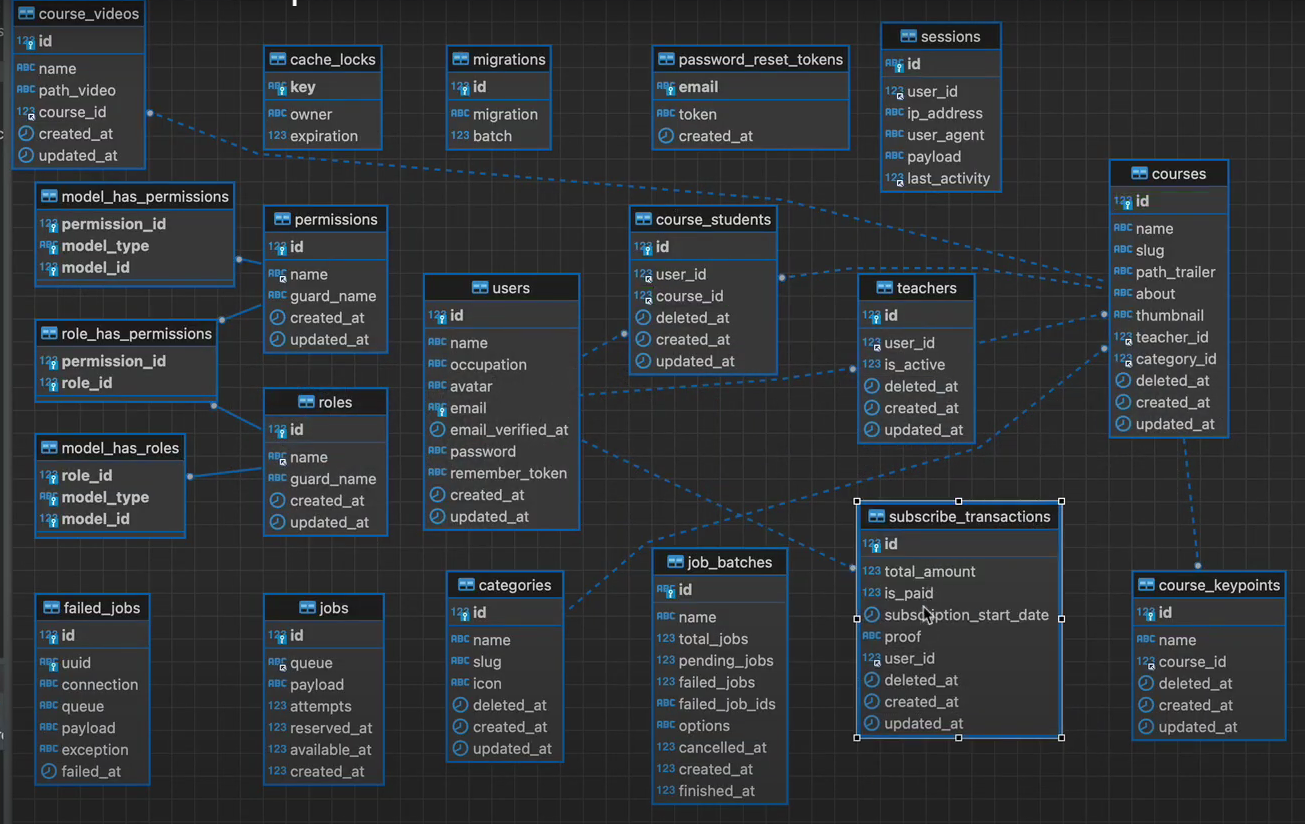1305x824 pixels.
Task: Select the permission_id column in role_has_permissions
Action: tap(114, 361)
